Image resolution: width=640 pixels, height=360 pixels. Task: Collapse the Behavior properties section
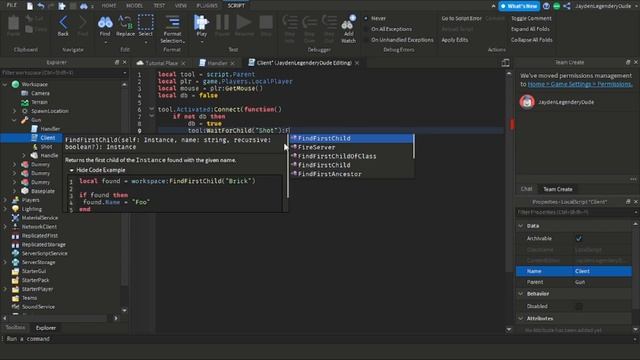(520, 293)
